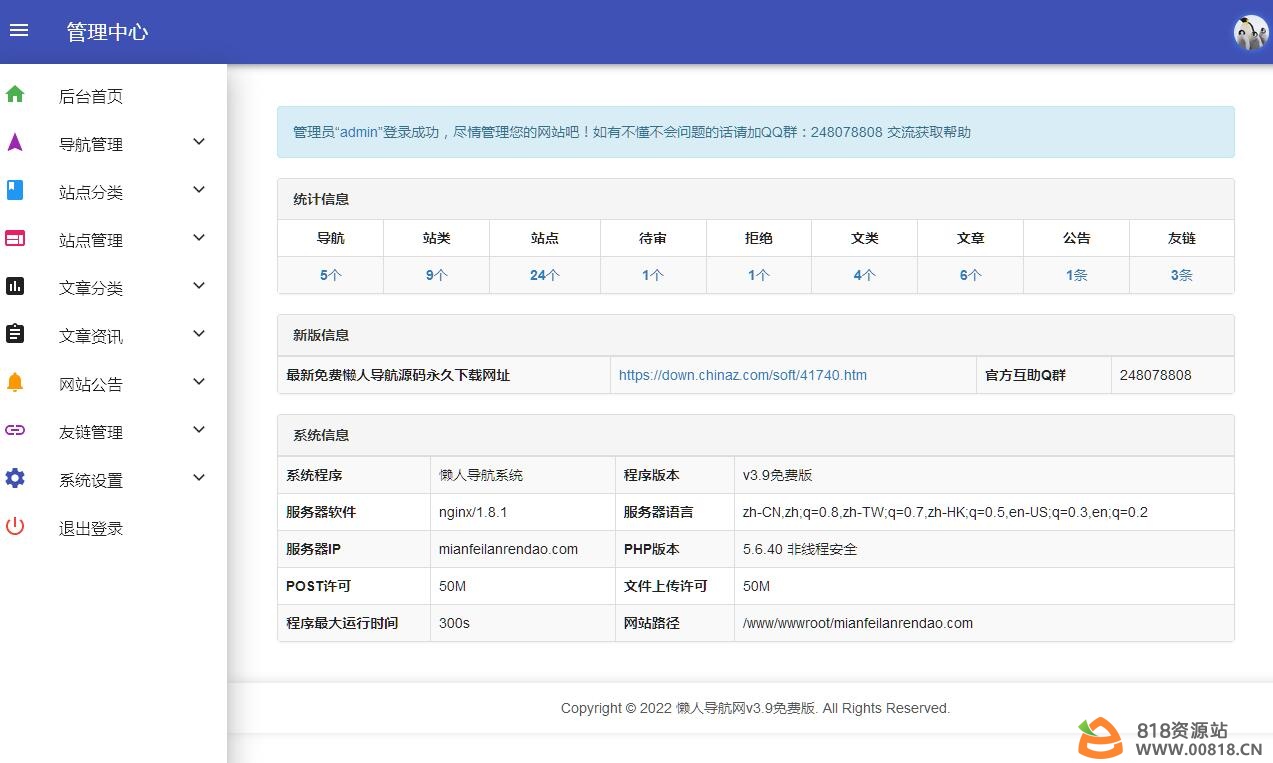Expand the 系统设置 chevron
Viewport: 1273px width, 763px height.
[x=199, y=478]
